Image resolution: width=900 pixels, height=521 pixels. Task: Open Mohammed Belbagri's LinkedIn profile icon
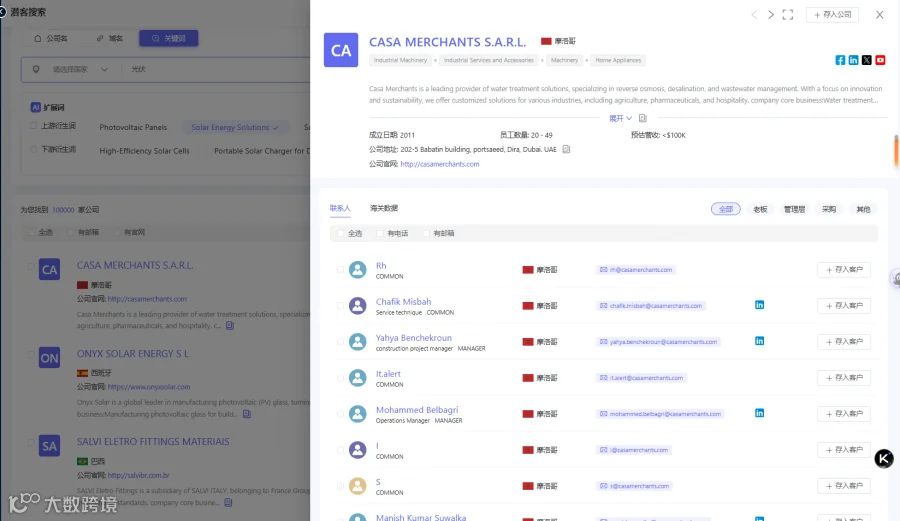click(x=759, y=413)
